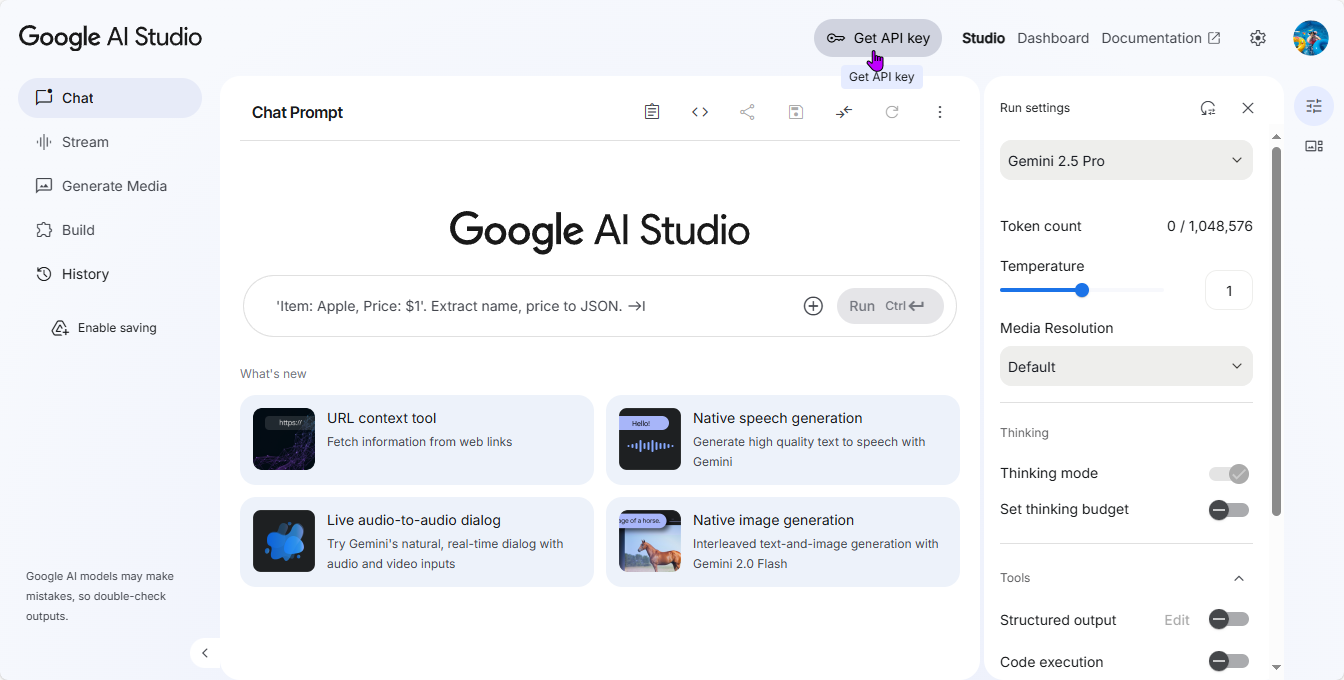Open the URL context tool card
This screenshot has height=680, width=1344.
point(417,439)
